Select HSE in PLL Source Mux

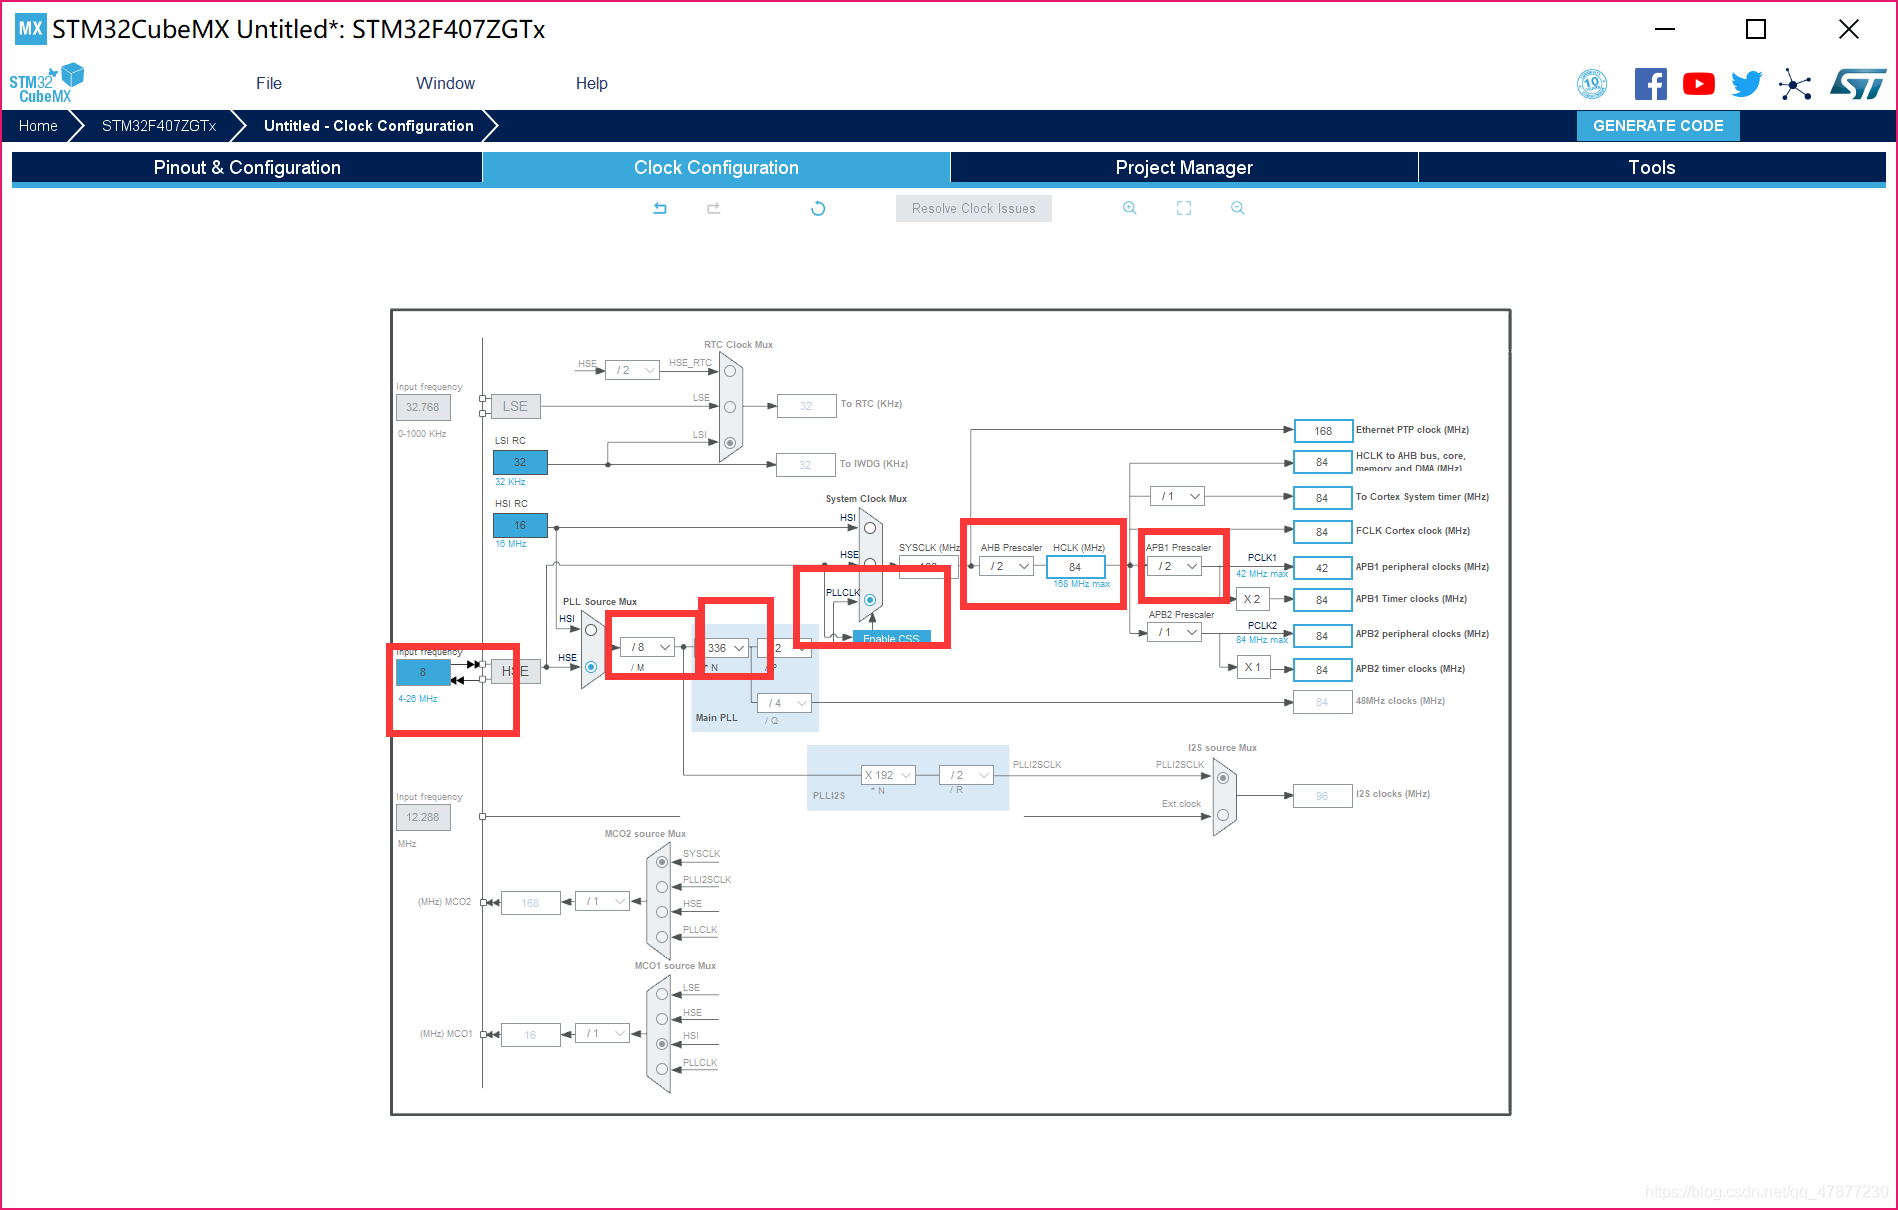(x=591, y=667)
